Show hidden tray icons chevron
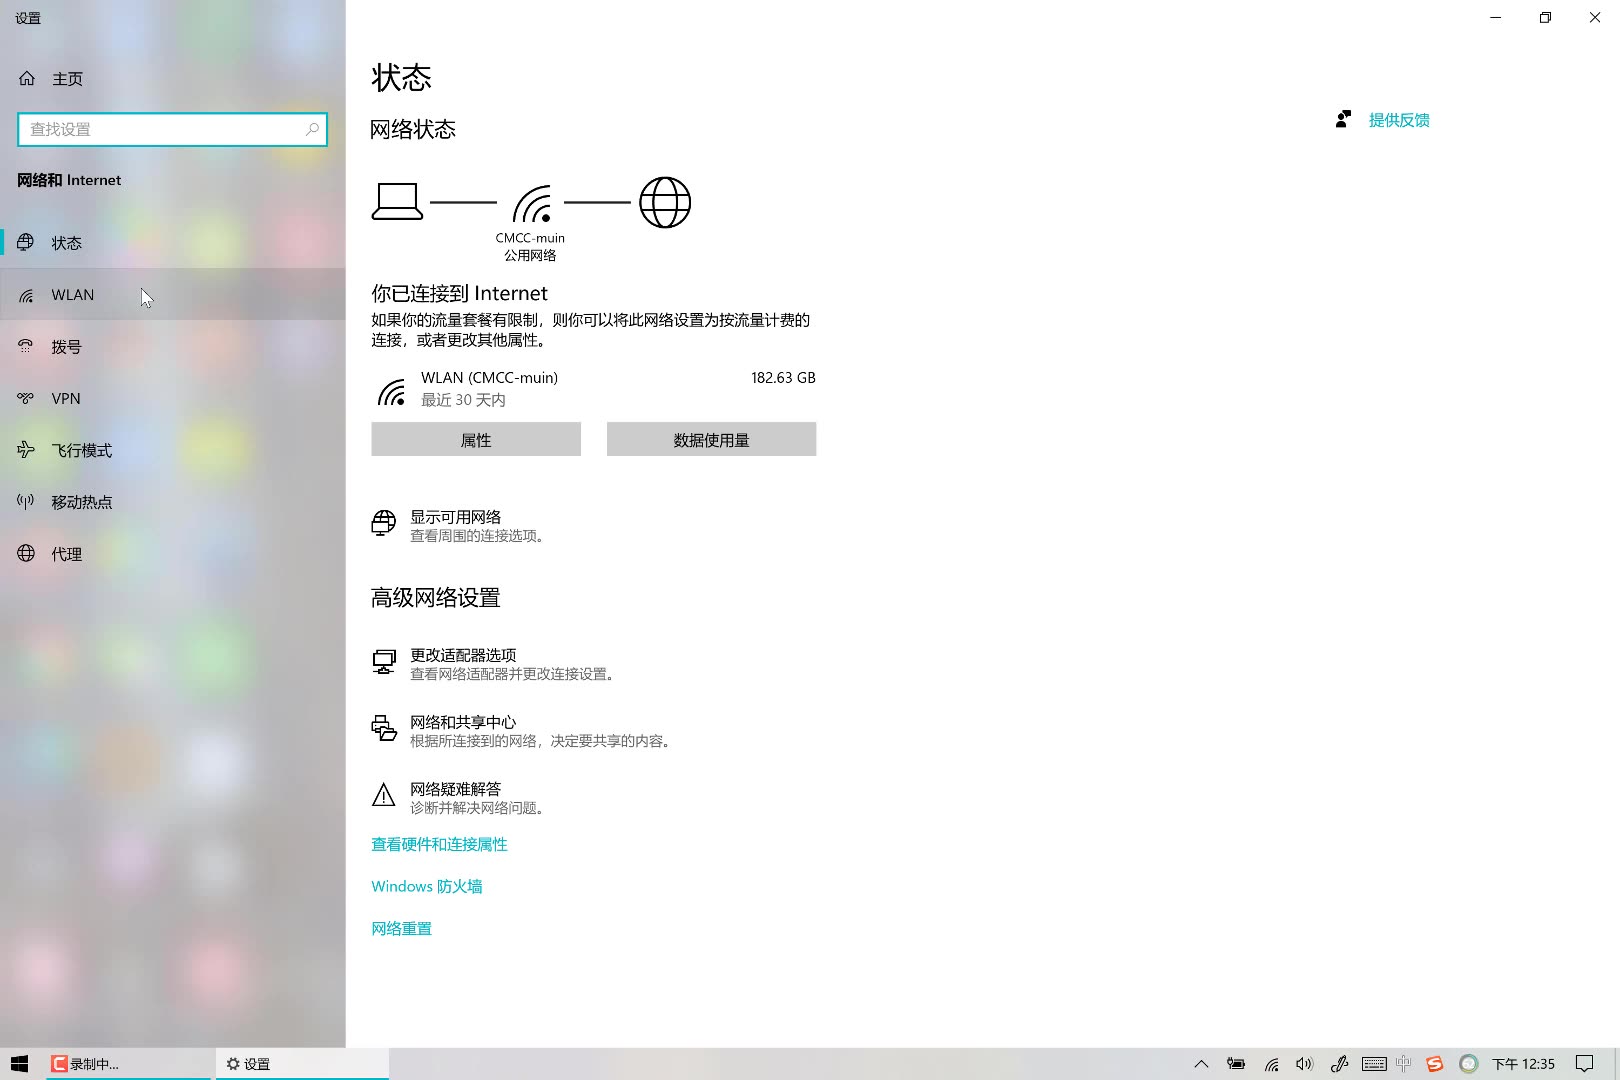 [1202, 1064]
